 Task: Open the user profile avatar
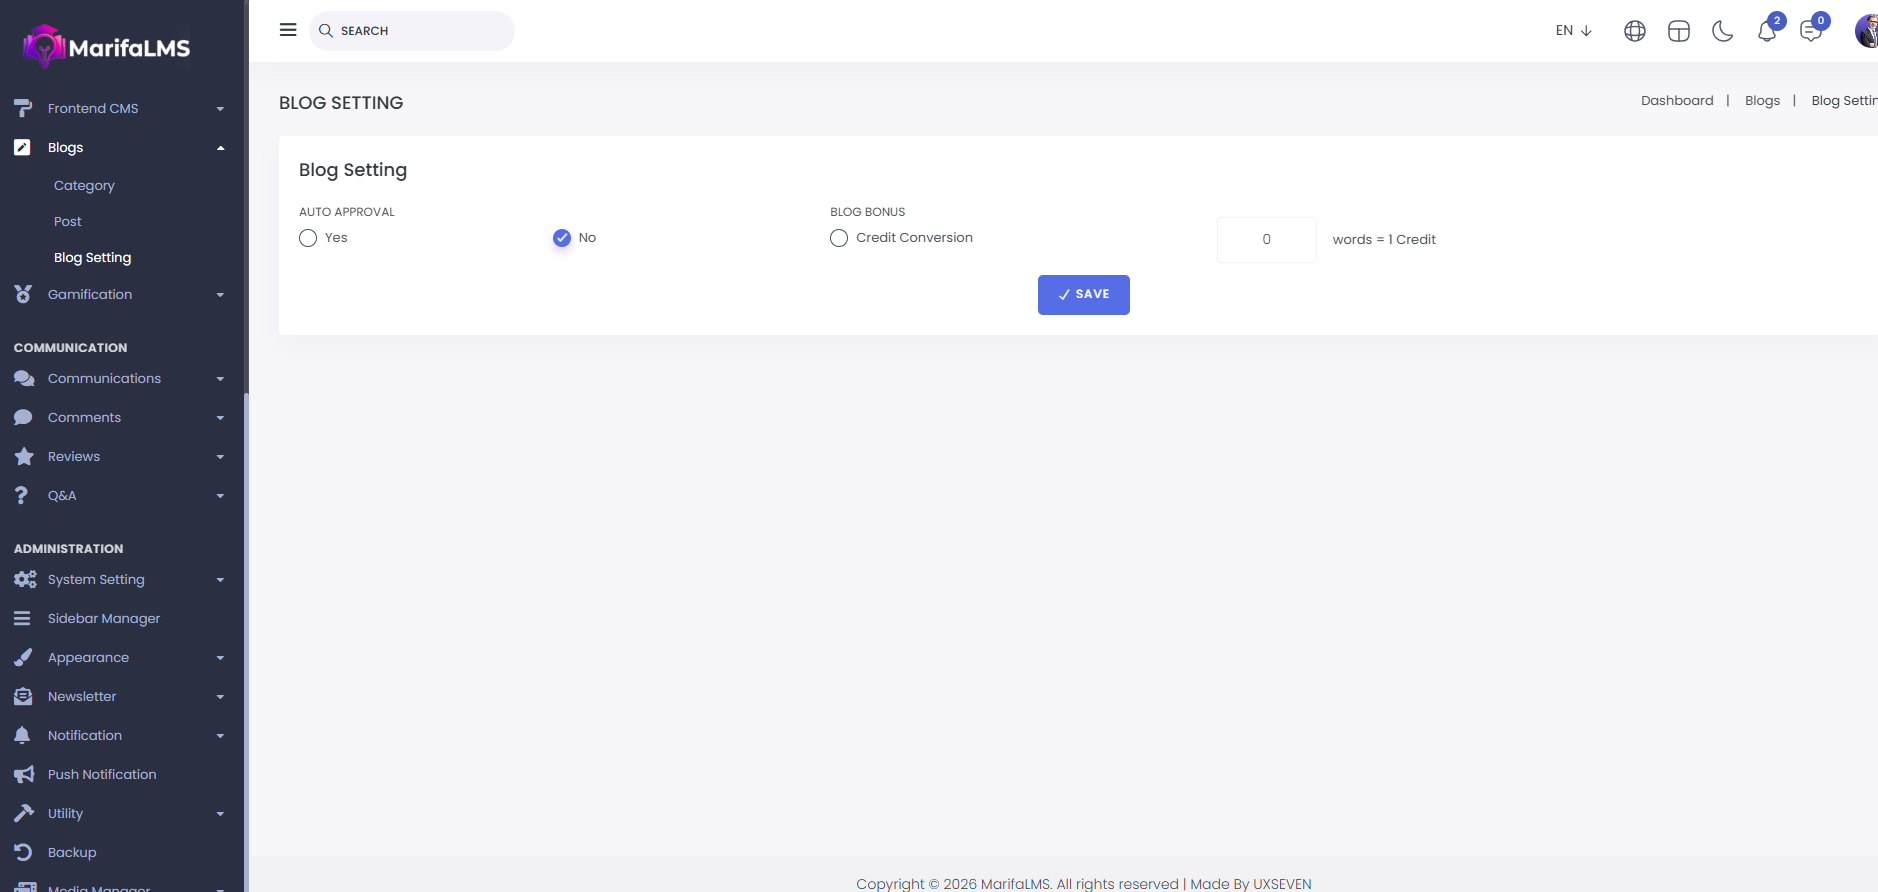click(x=1866, y=31)
